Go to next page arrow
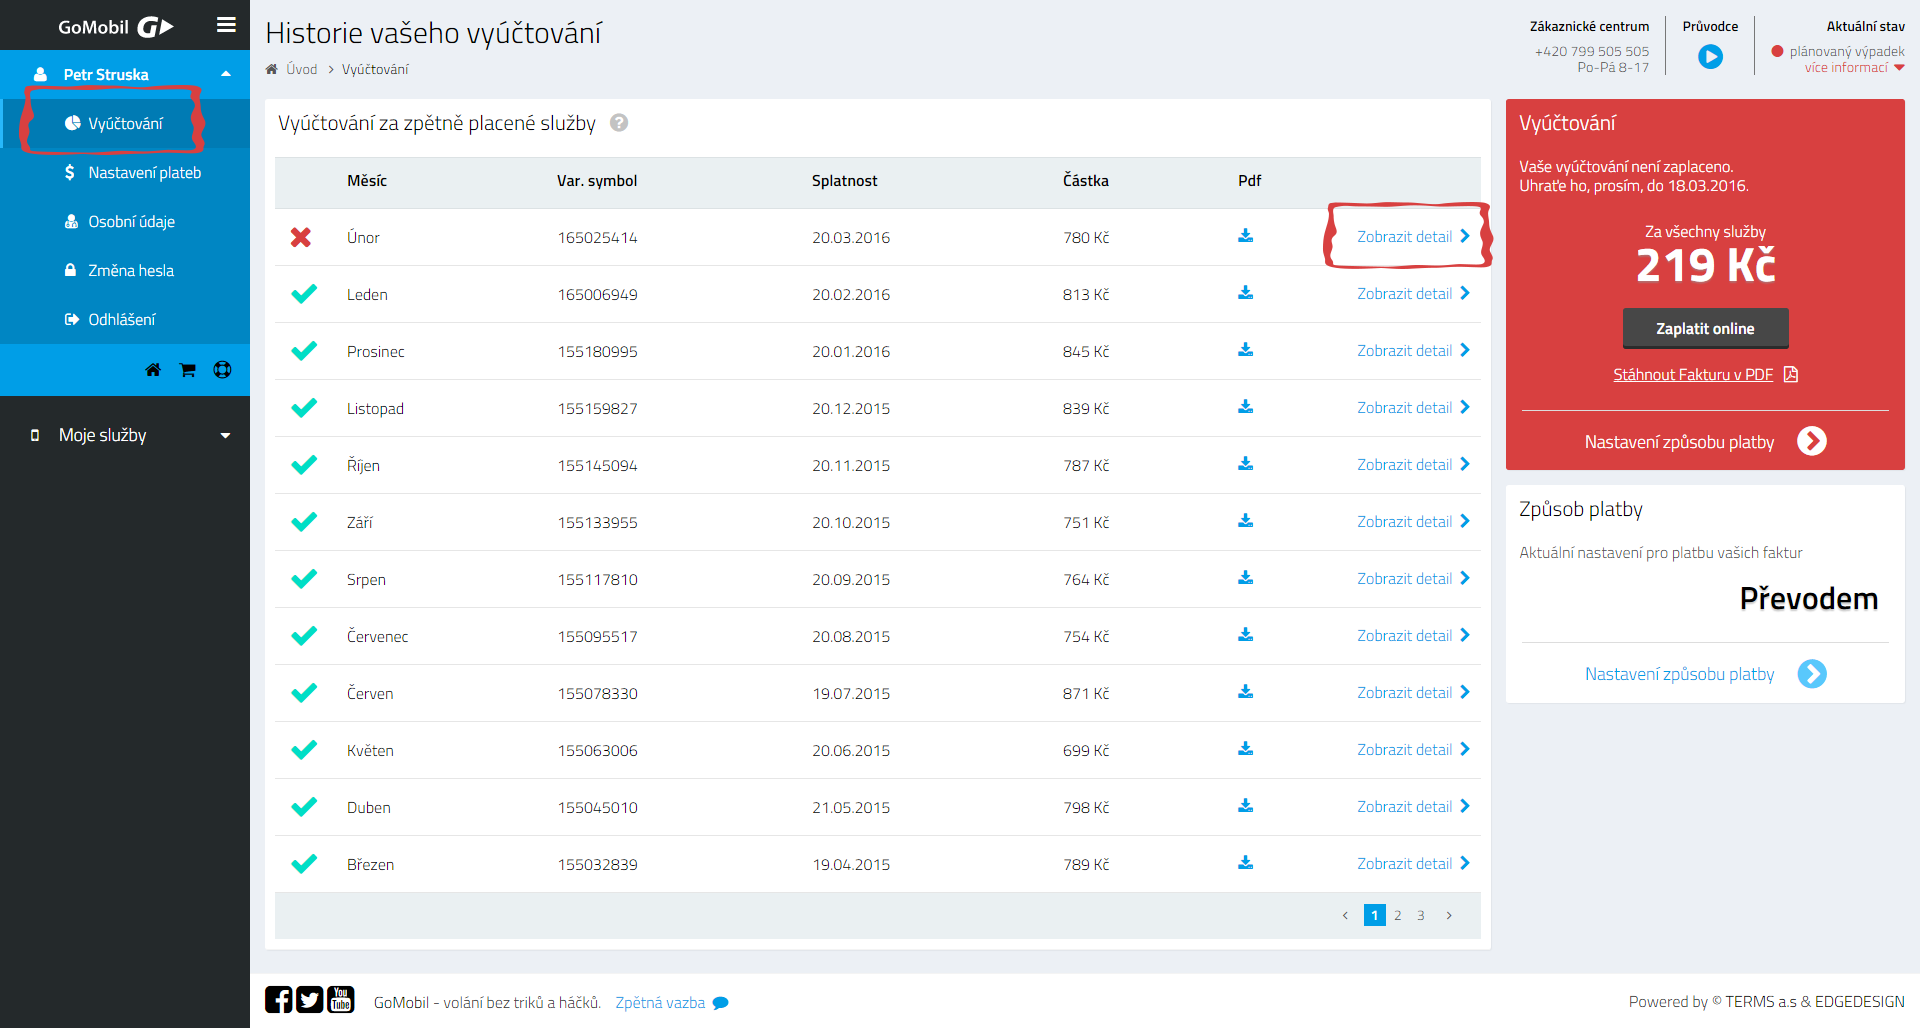 pos(1449,915)
